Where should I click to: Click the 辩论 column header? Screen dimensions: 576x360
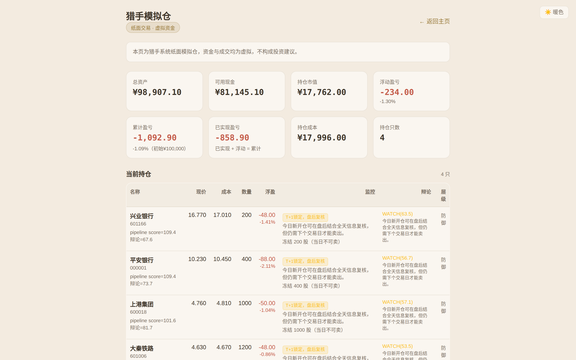[x=426, y=192]
